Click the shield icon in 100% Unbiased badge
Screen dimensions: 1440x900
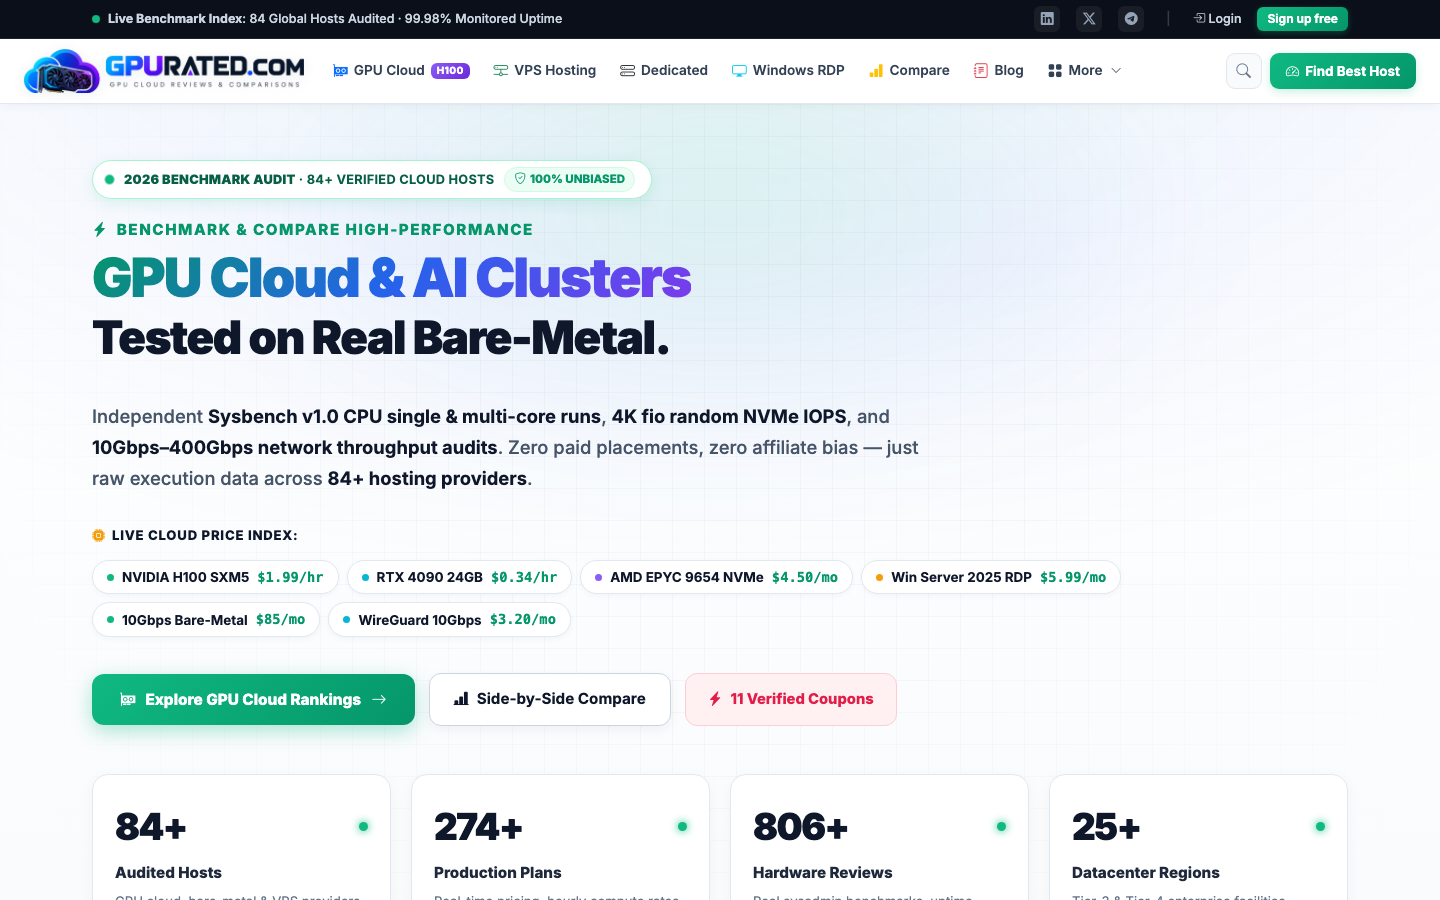click(x=520, y=179)
